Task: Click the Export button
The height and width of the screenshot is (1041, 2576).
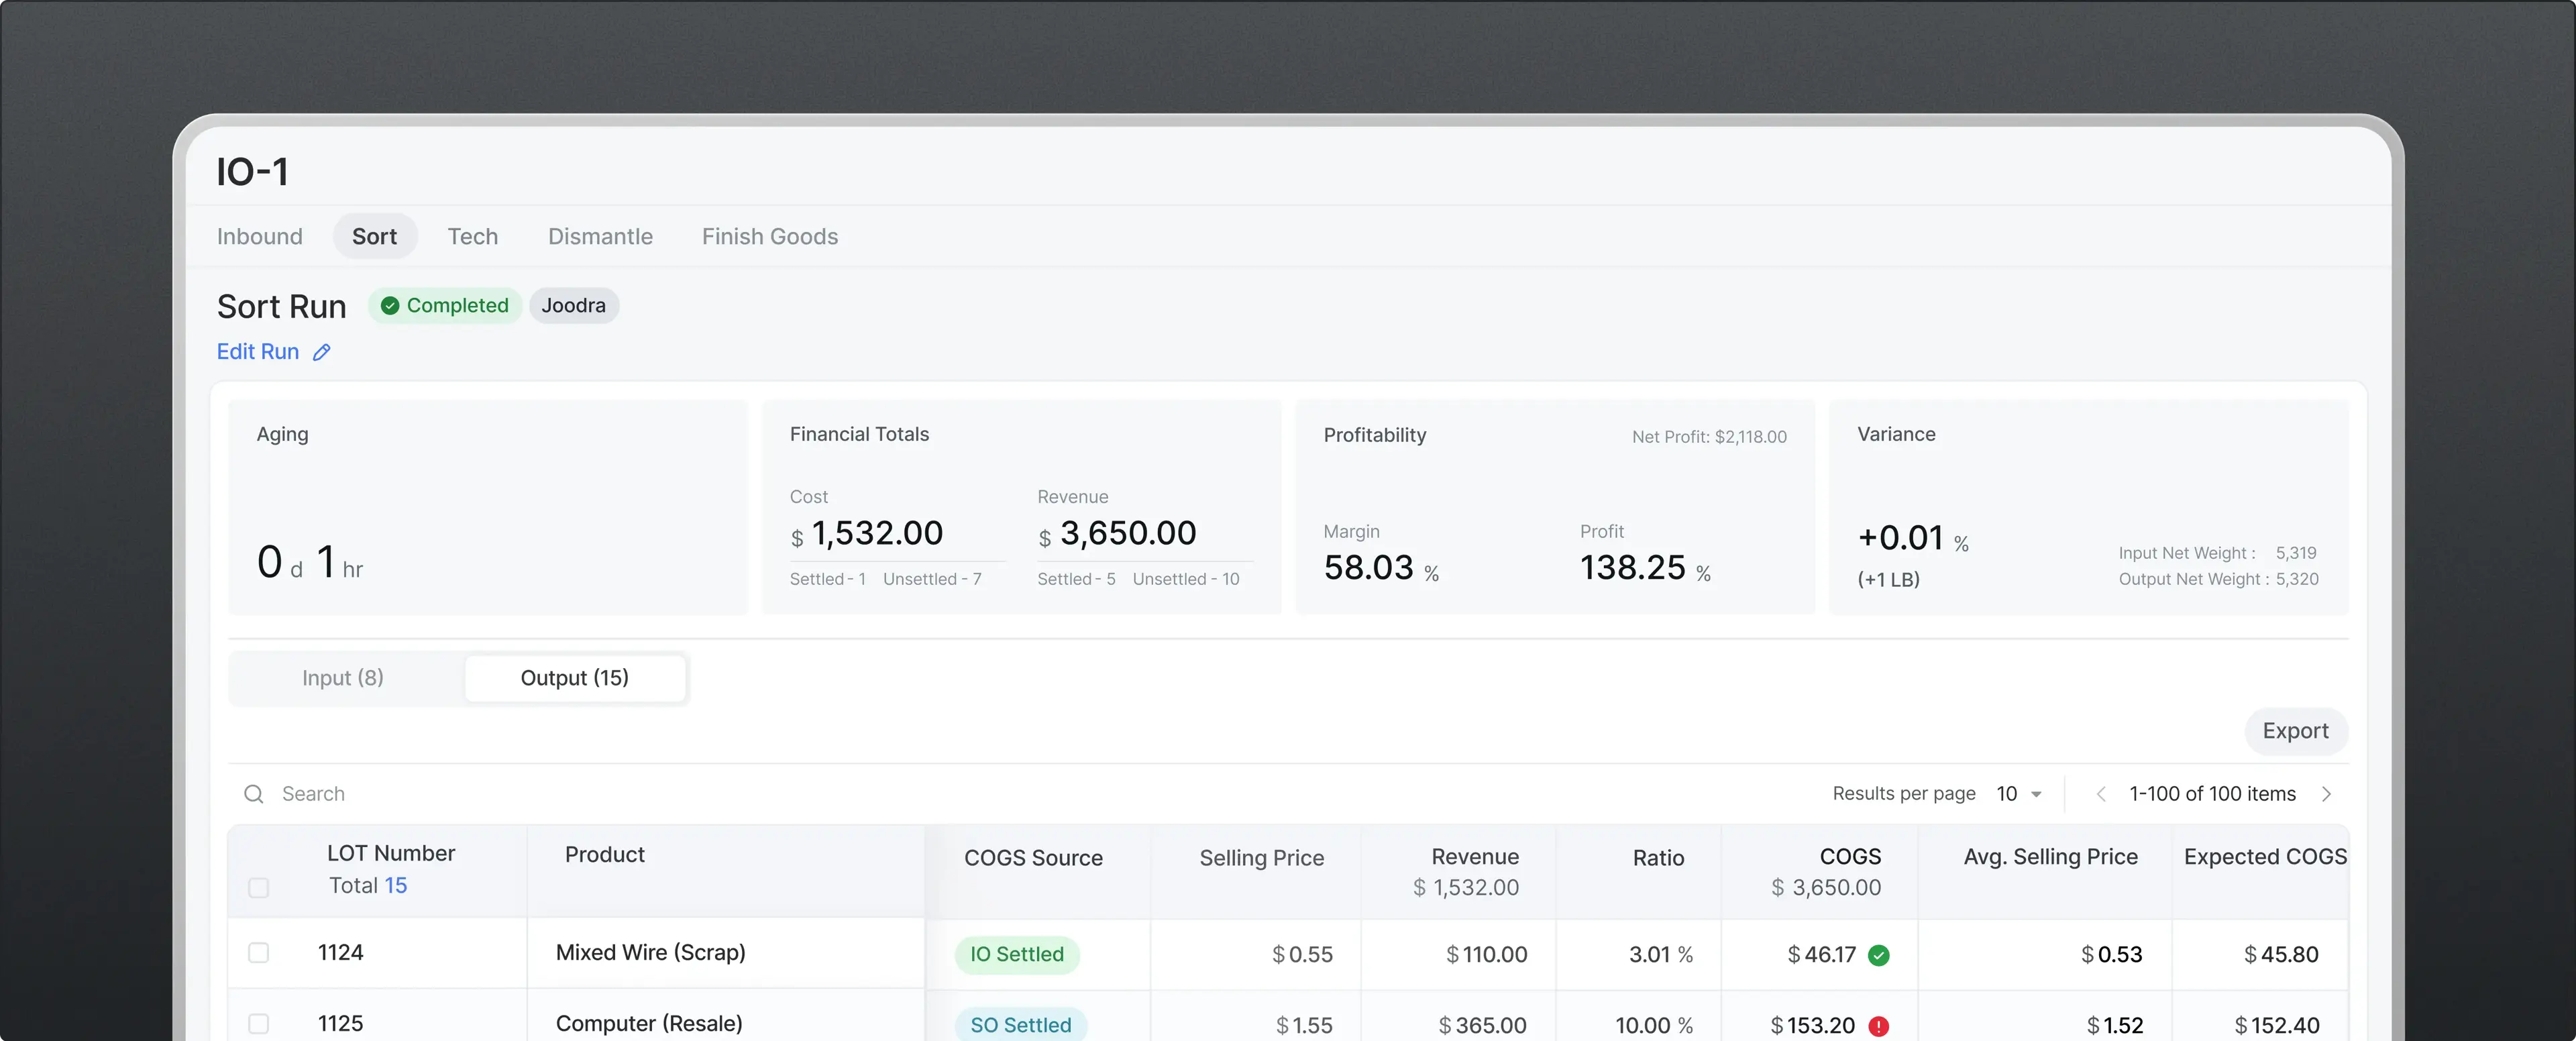Action: [2295, 731]
